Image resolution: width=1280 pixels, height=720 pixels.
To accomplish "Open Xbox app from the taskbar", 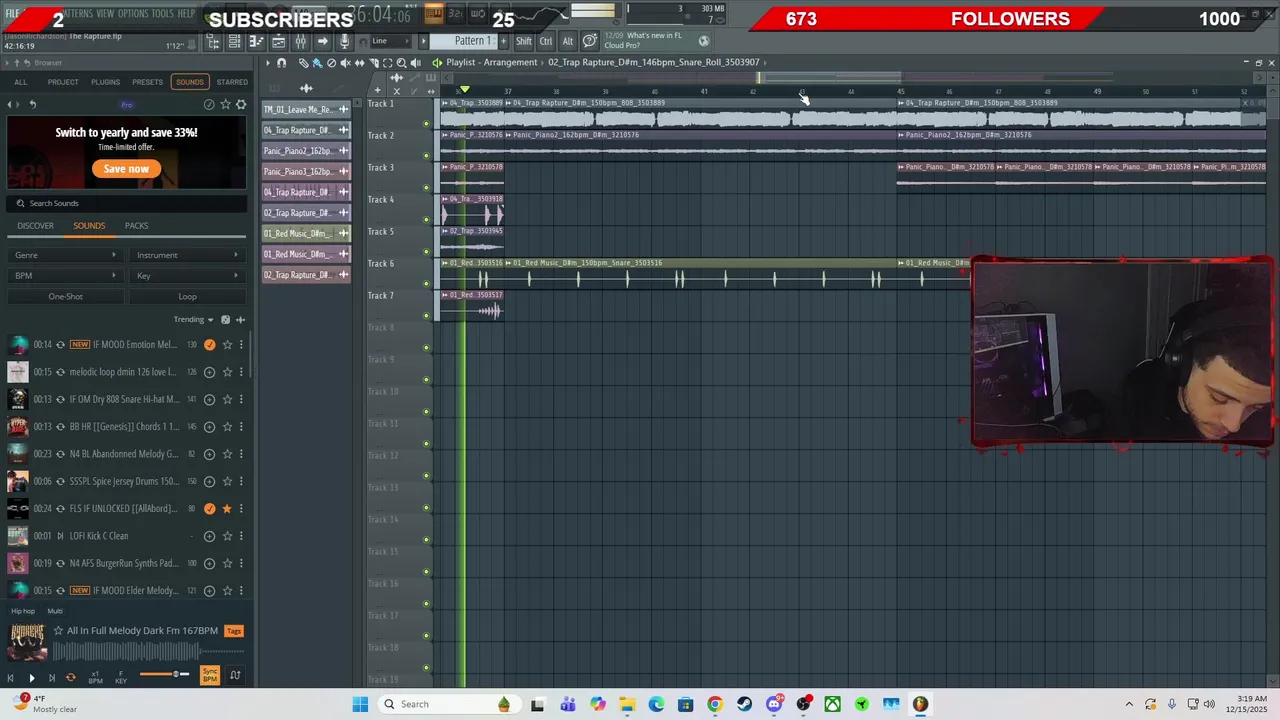I will pos(832,704).
